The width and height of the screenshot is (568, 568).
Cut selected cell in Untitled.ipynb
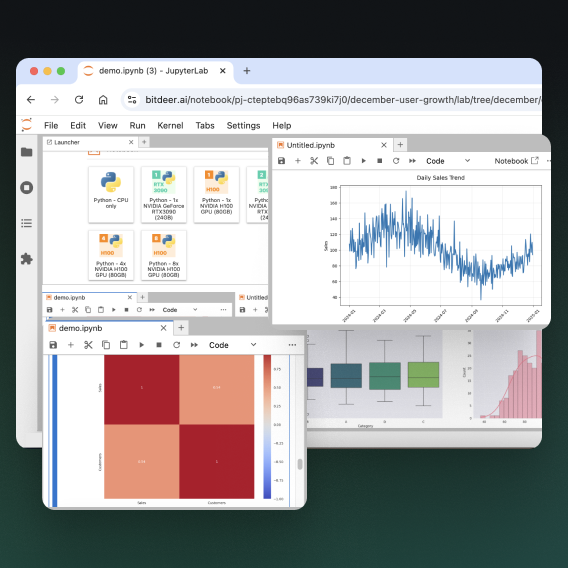click(x=314, y=161)
